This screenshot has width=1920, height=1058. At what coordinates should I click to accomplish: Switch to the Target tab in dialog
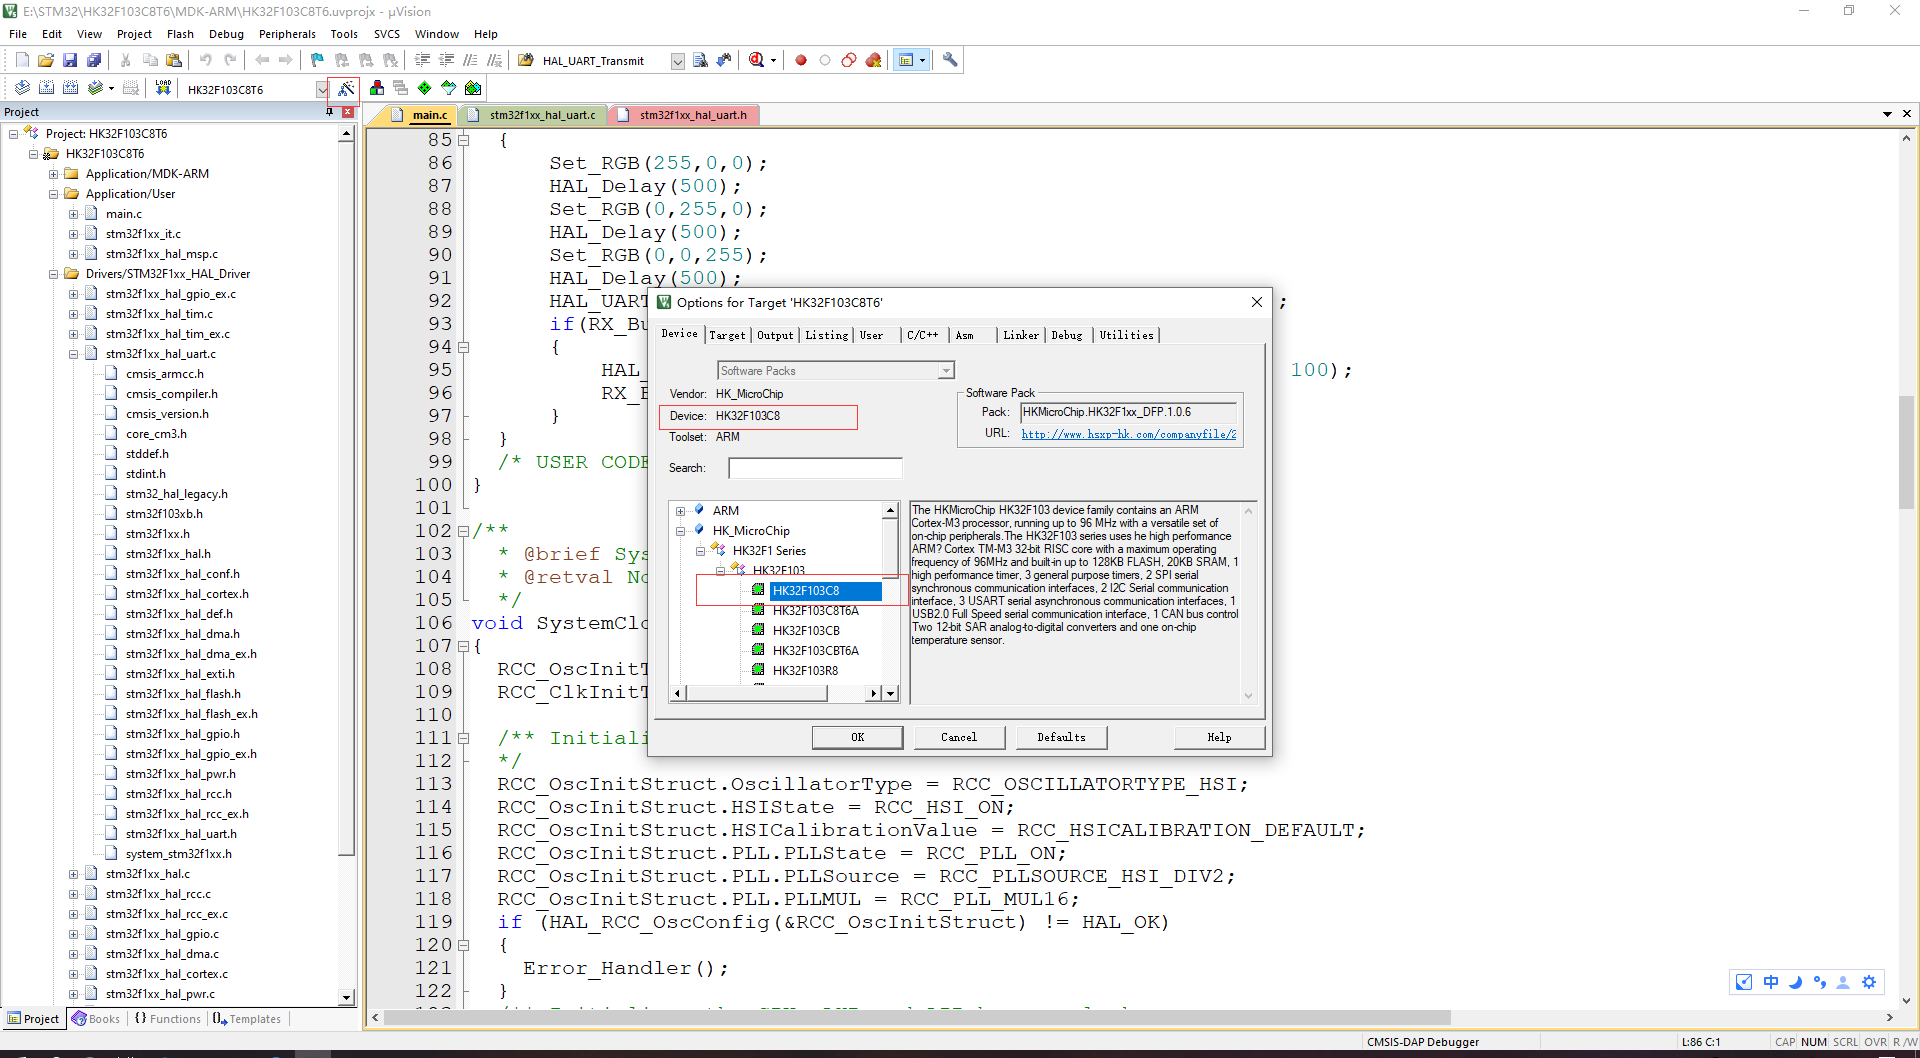pyautogui.click(x=727, y=335)
